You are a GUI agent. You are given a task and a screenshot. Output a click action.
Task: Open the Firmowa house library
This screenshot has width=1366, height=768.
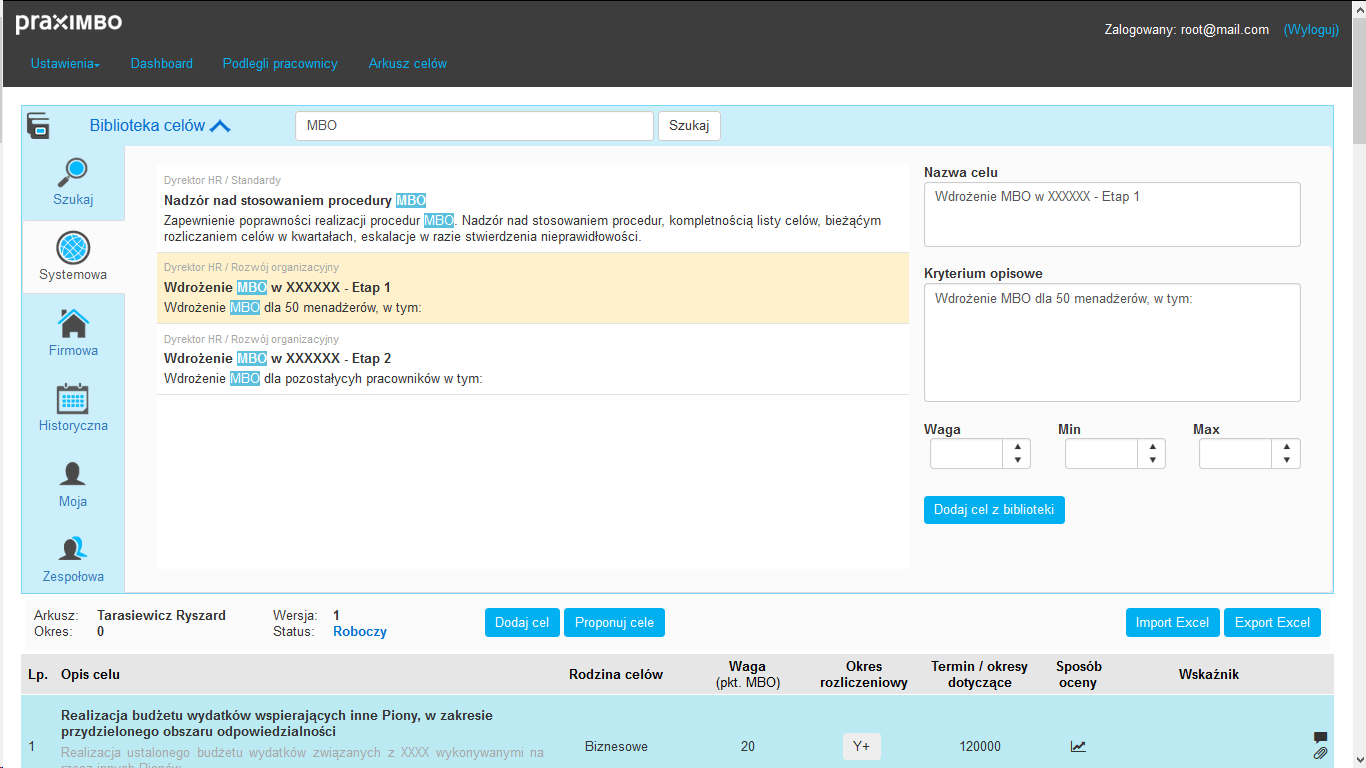73,332
